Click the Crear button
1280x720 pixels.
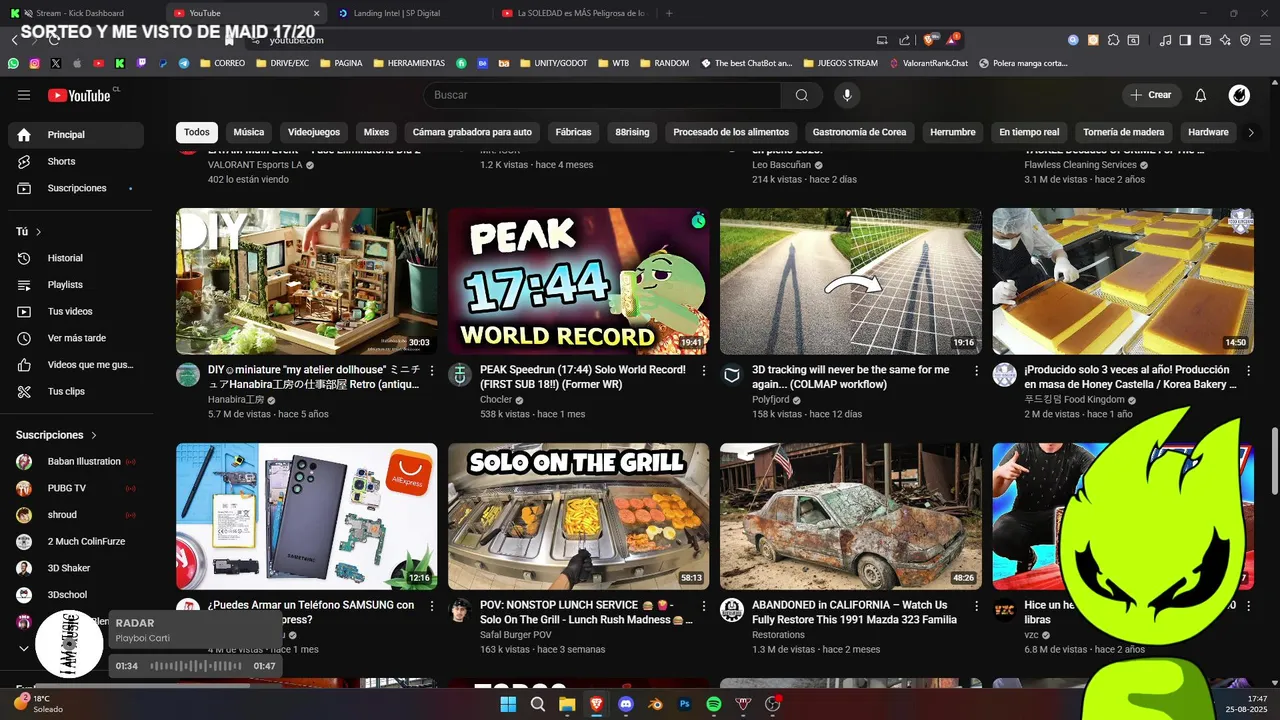tap(1151, 95)
